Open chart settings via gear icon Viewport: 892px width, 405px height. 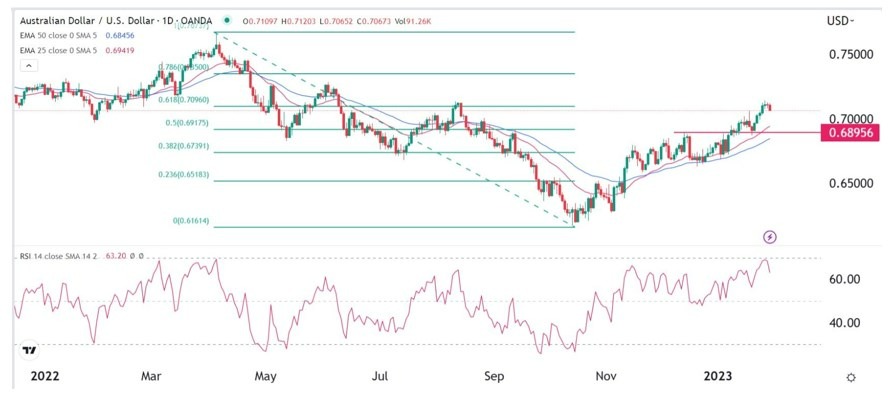851,378
